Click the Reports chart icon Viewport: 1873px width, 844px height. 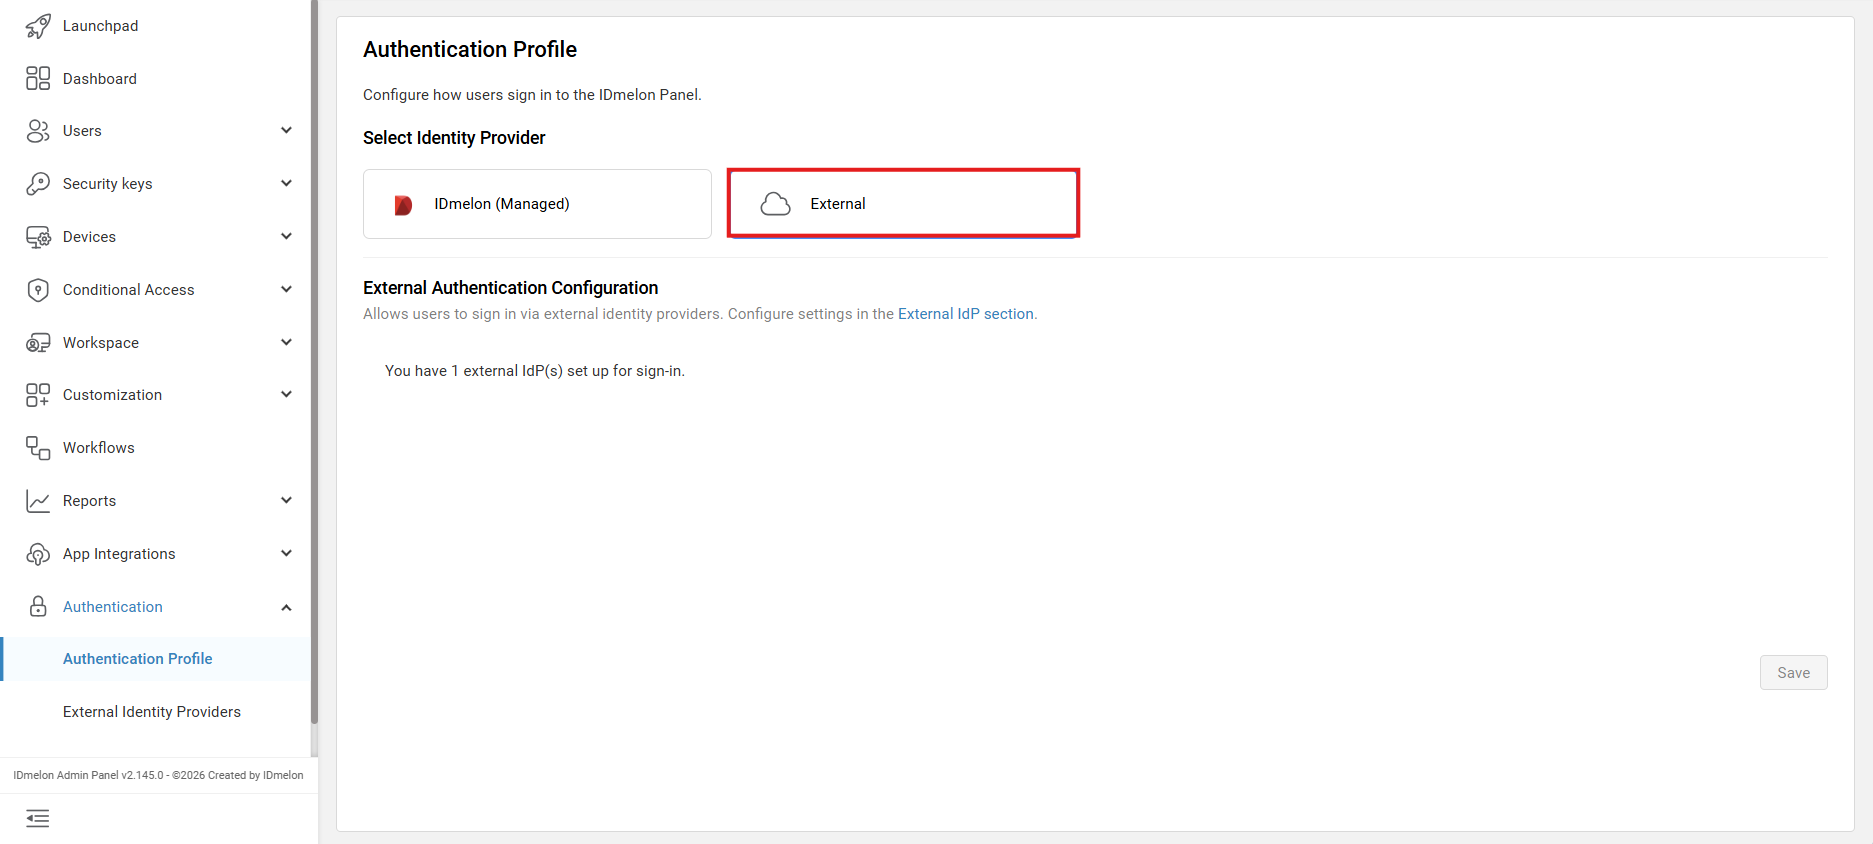(x=38, y=501)
